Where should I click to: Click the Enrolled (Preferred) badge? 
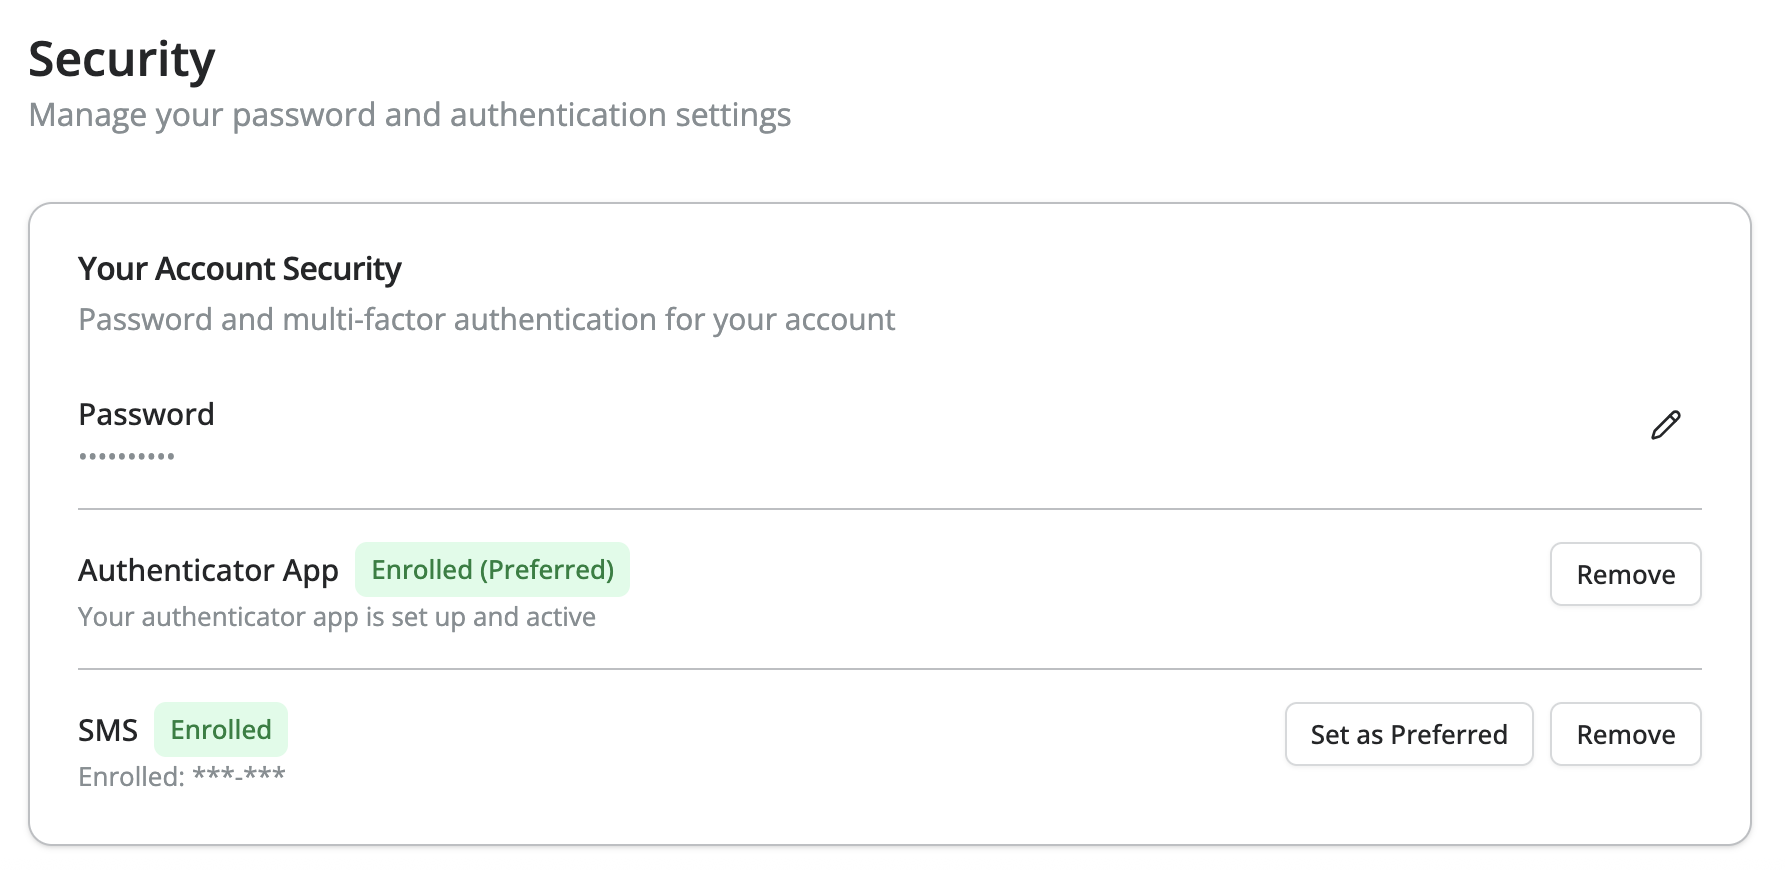pyautogui.click(x=492, y=569)
